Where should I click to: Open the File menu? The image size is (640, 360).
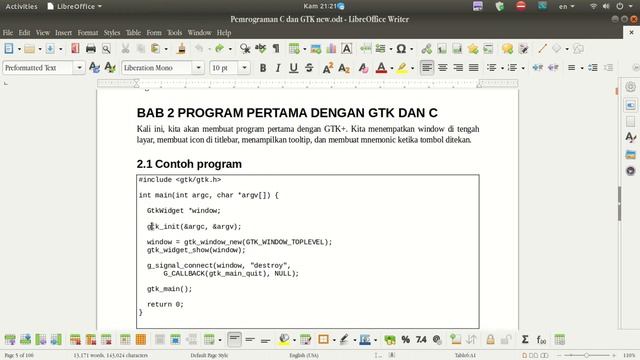point(8,33)
